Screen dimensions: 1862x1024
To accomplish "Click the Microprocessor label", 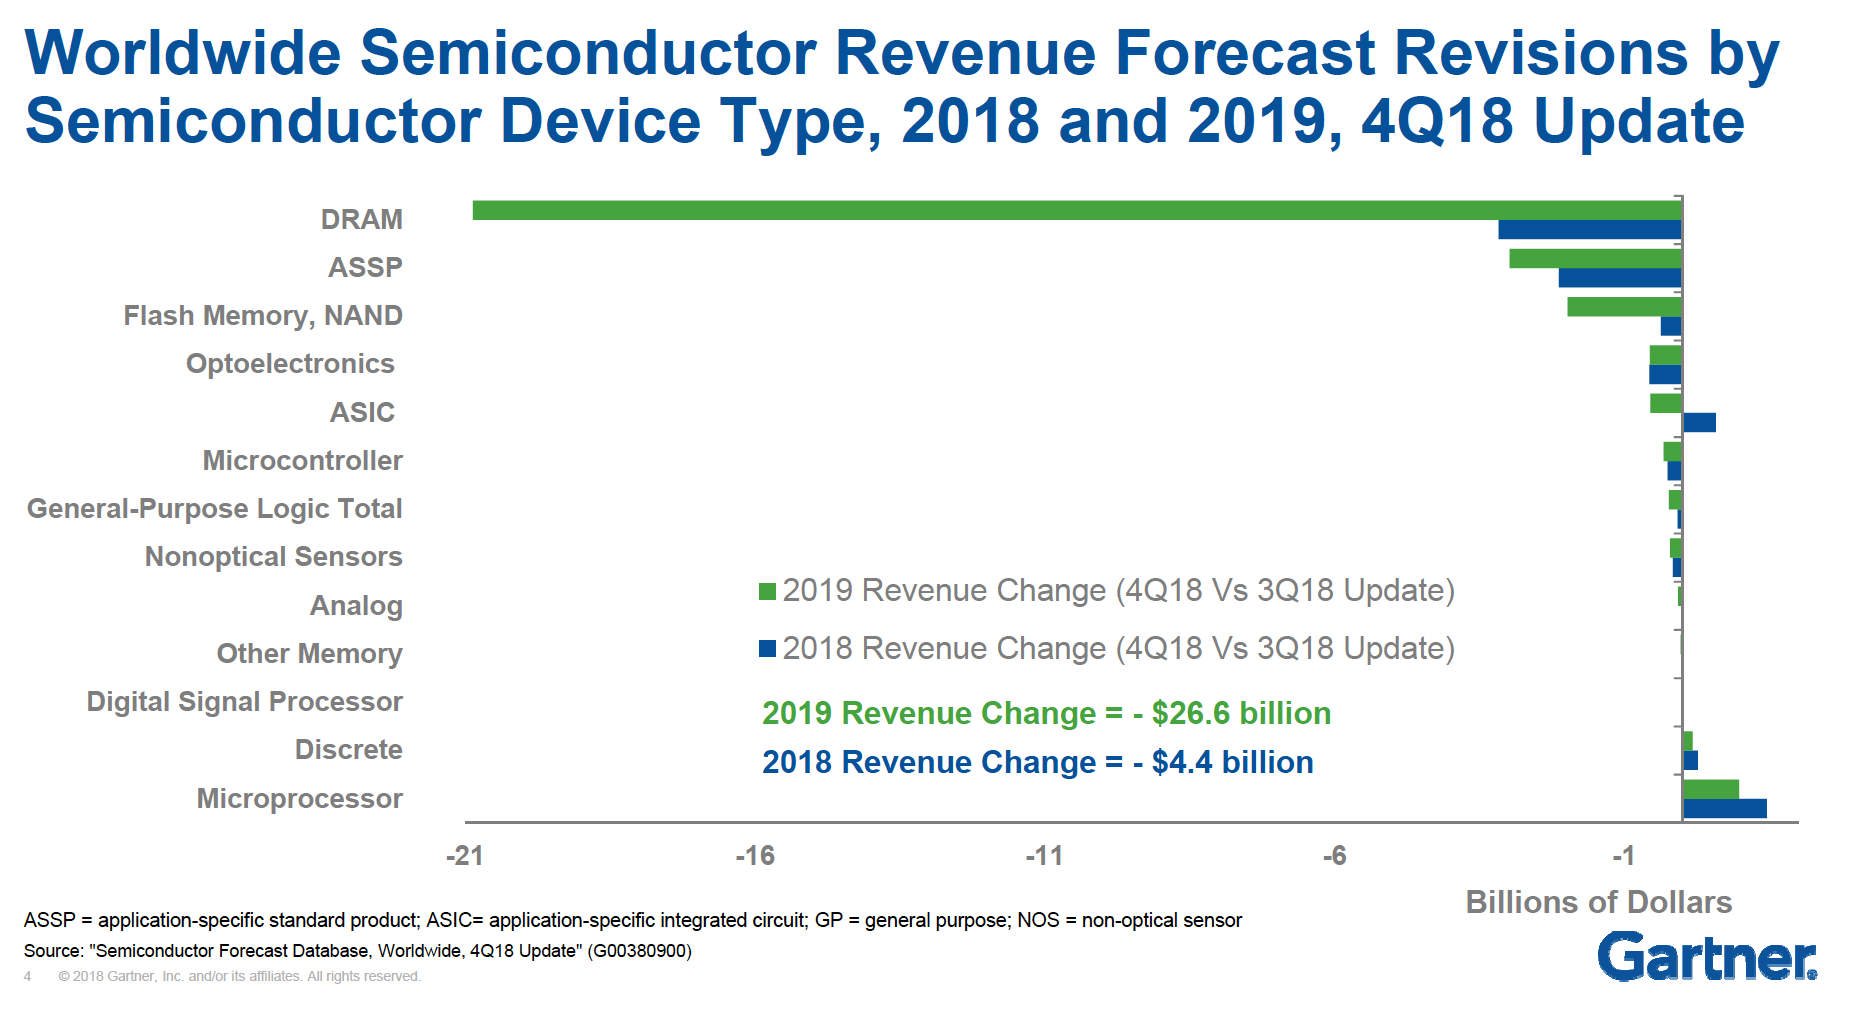I will pos(299,799).
